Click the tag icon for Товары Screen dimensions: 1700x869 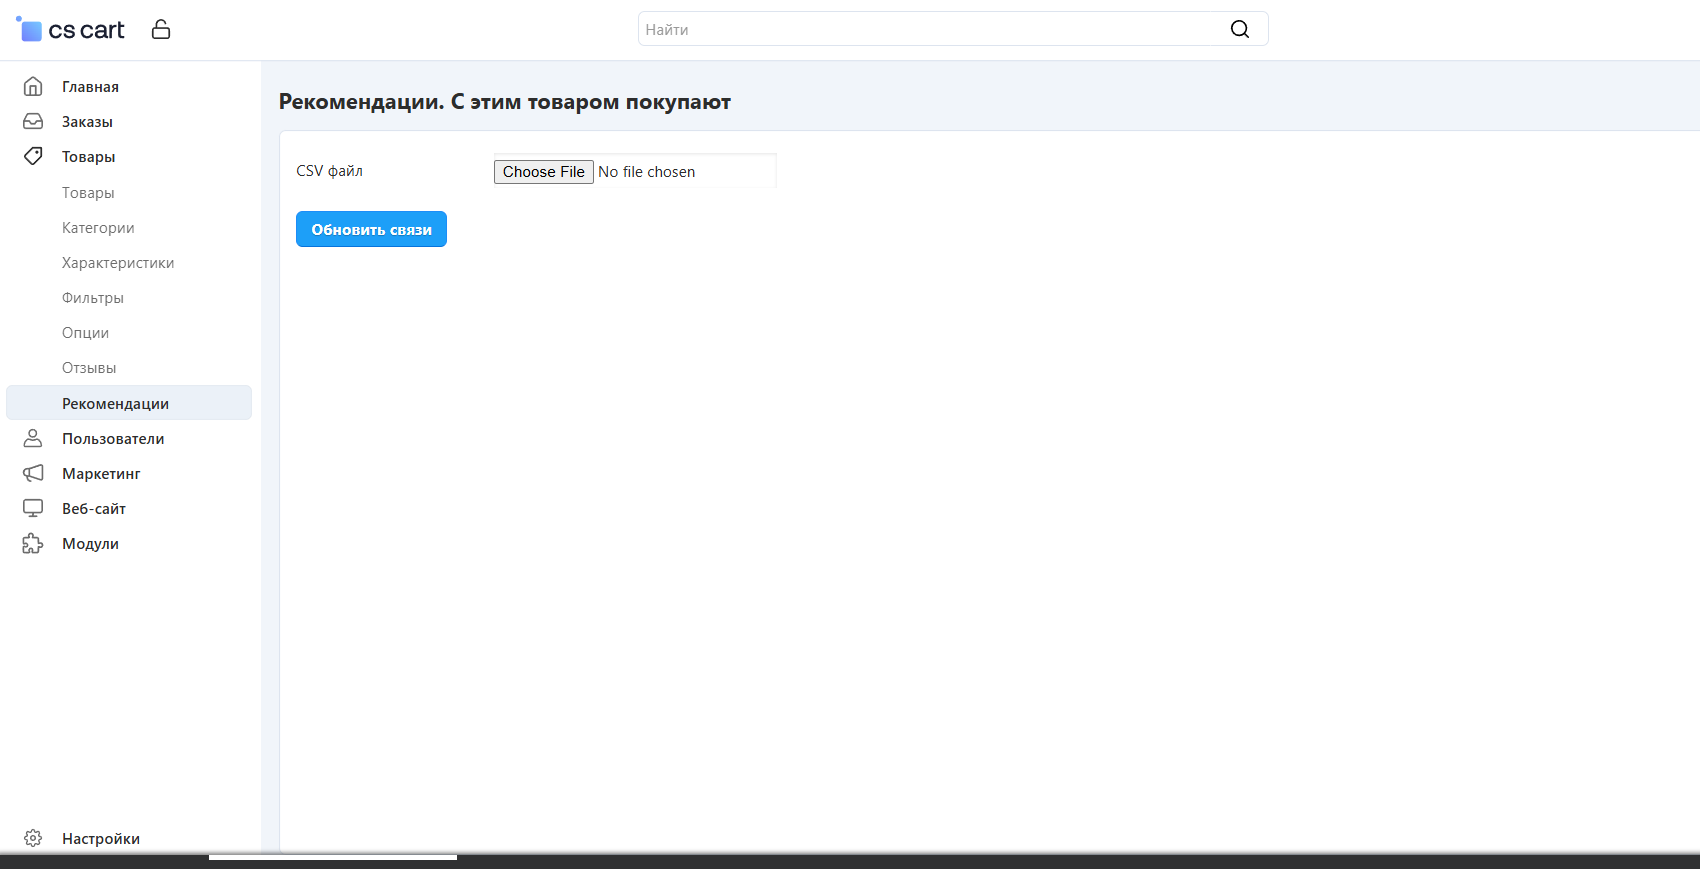click(33, 156)
